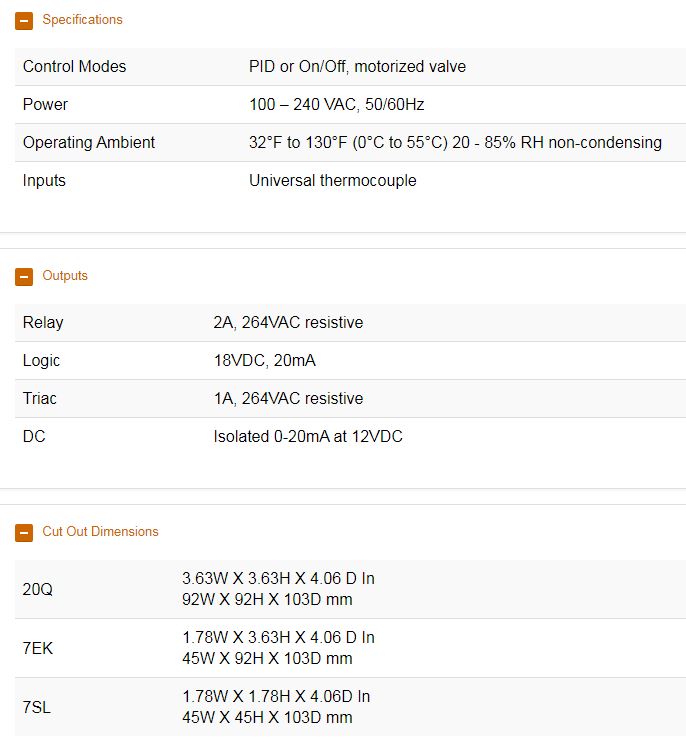Click the Power row label

(x=45, y=105)
